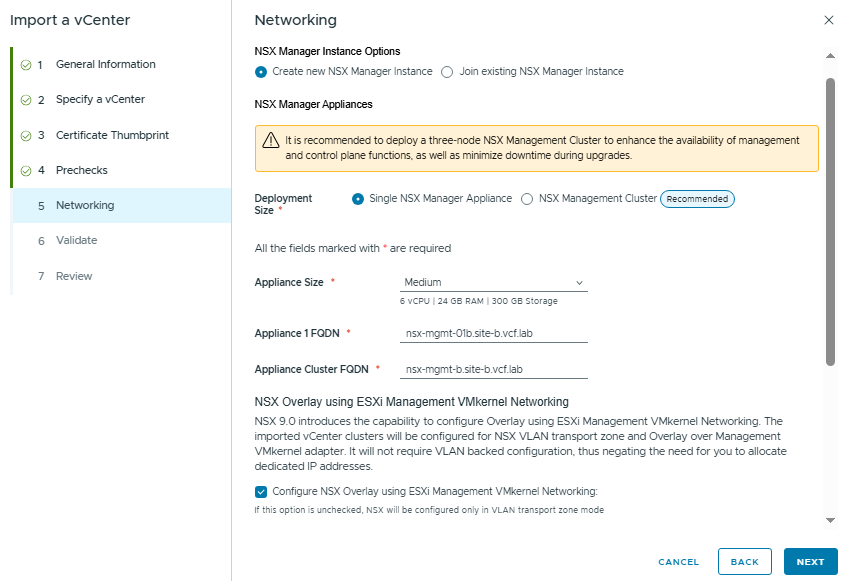845x581 pixels.
Task: Open the Appliance Size dropdown
Action: [x=493, y=283]
